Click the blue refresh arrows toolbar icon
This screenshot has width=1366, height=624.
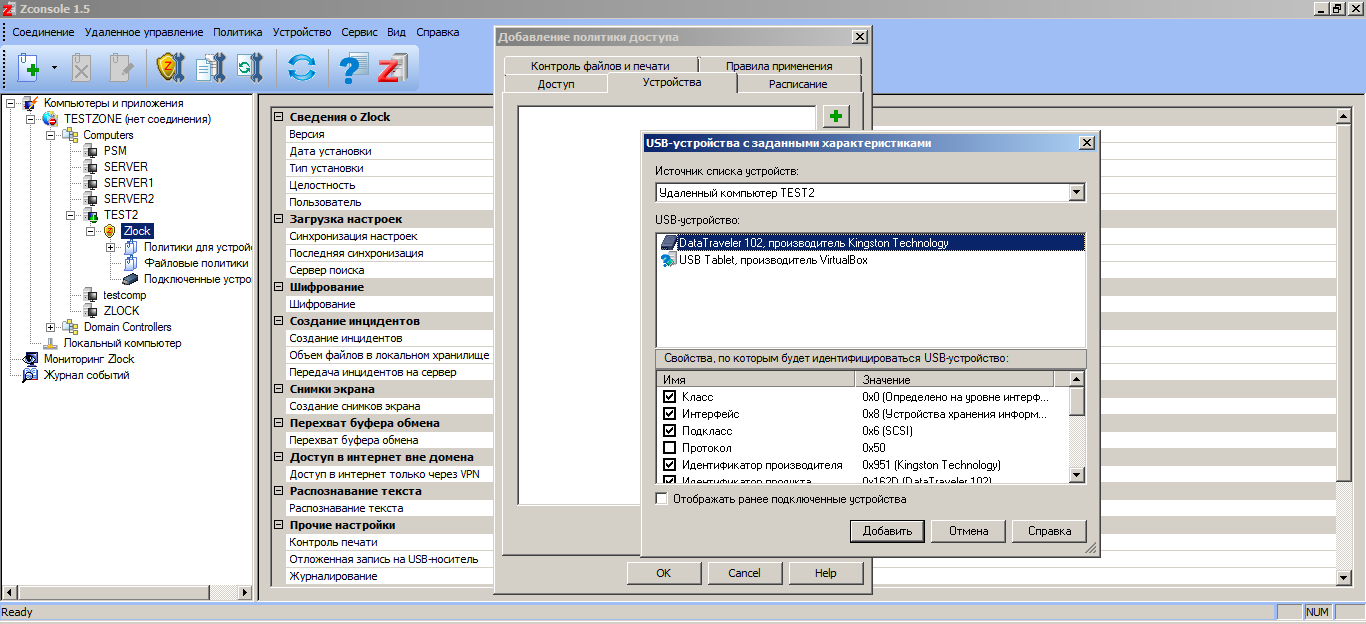pos(301,68)
